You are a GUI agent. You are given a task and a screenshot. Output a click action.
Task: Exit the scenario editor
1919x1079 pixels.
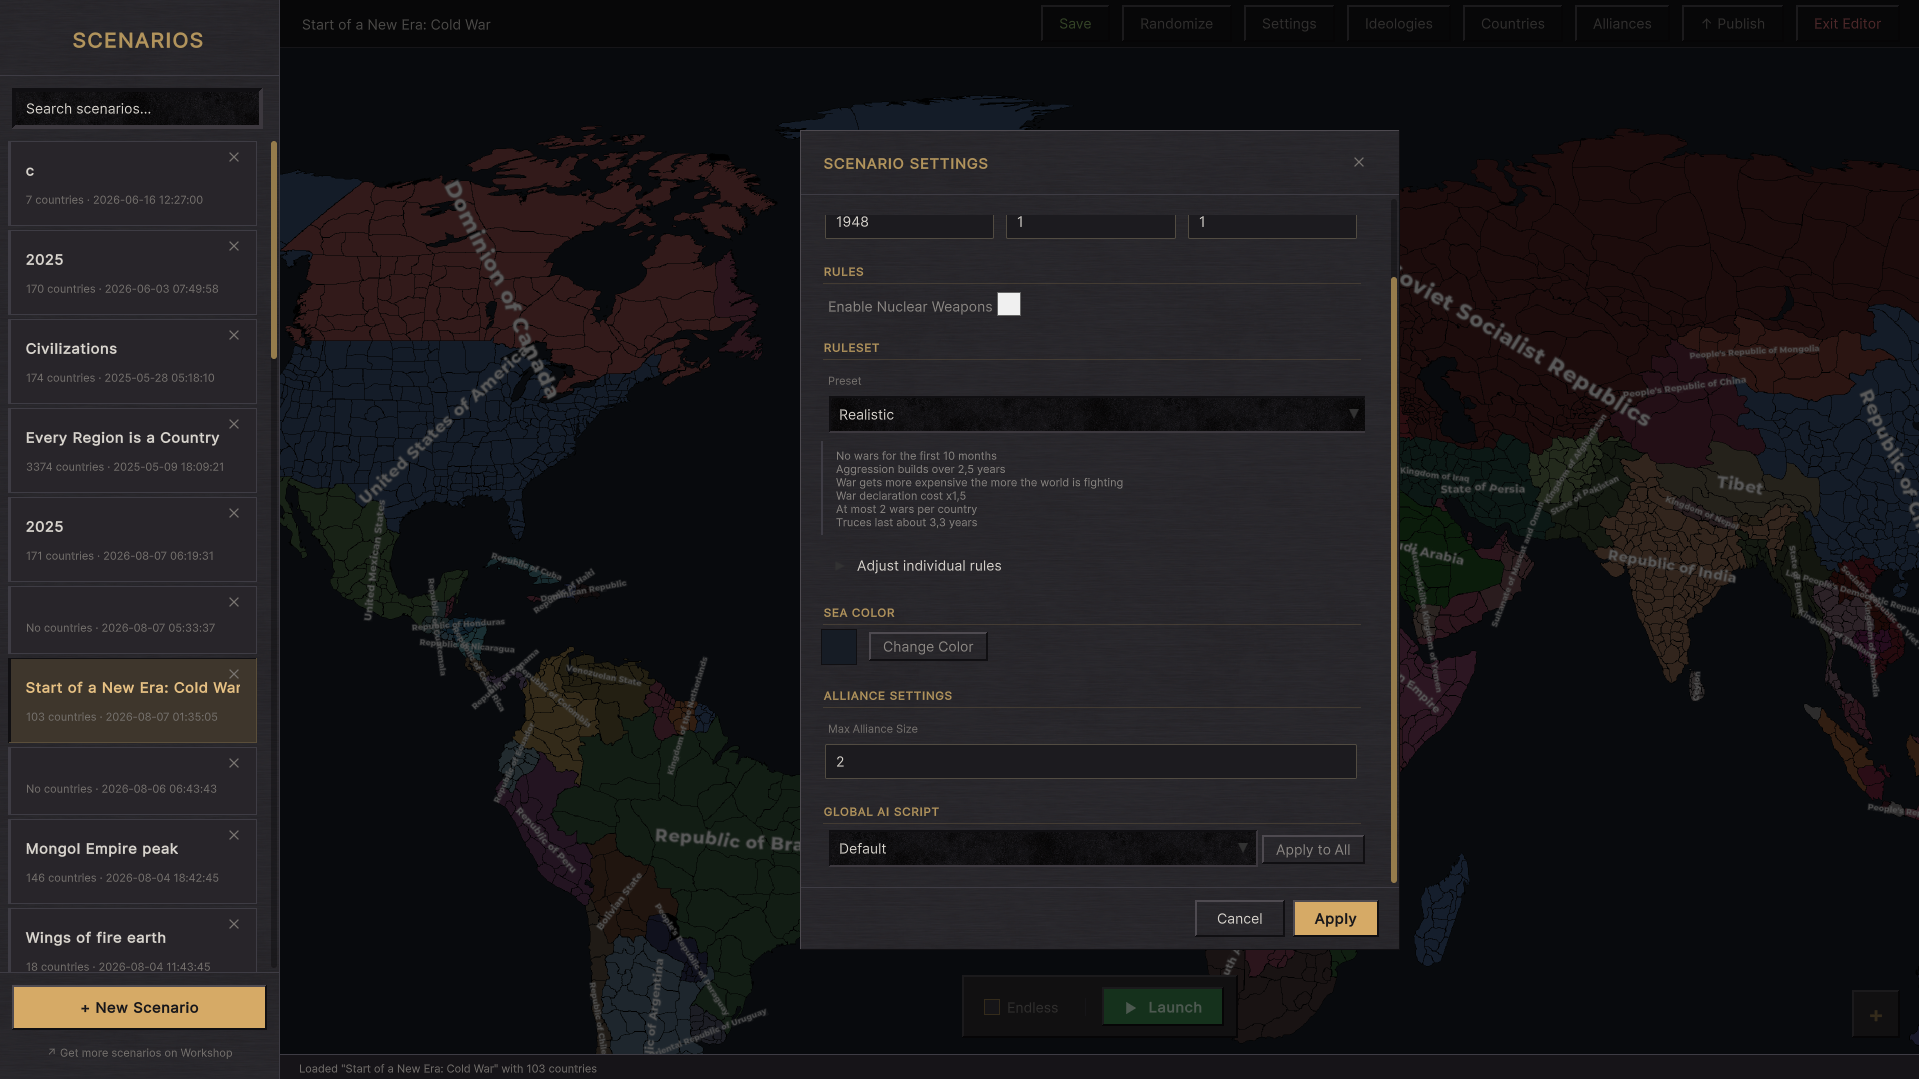click(x=1847, y=24)
